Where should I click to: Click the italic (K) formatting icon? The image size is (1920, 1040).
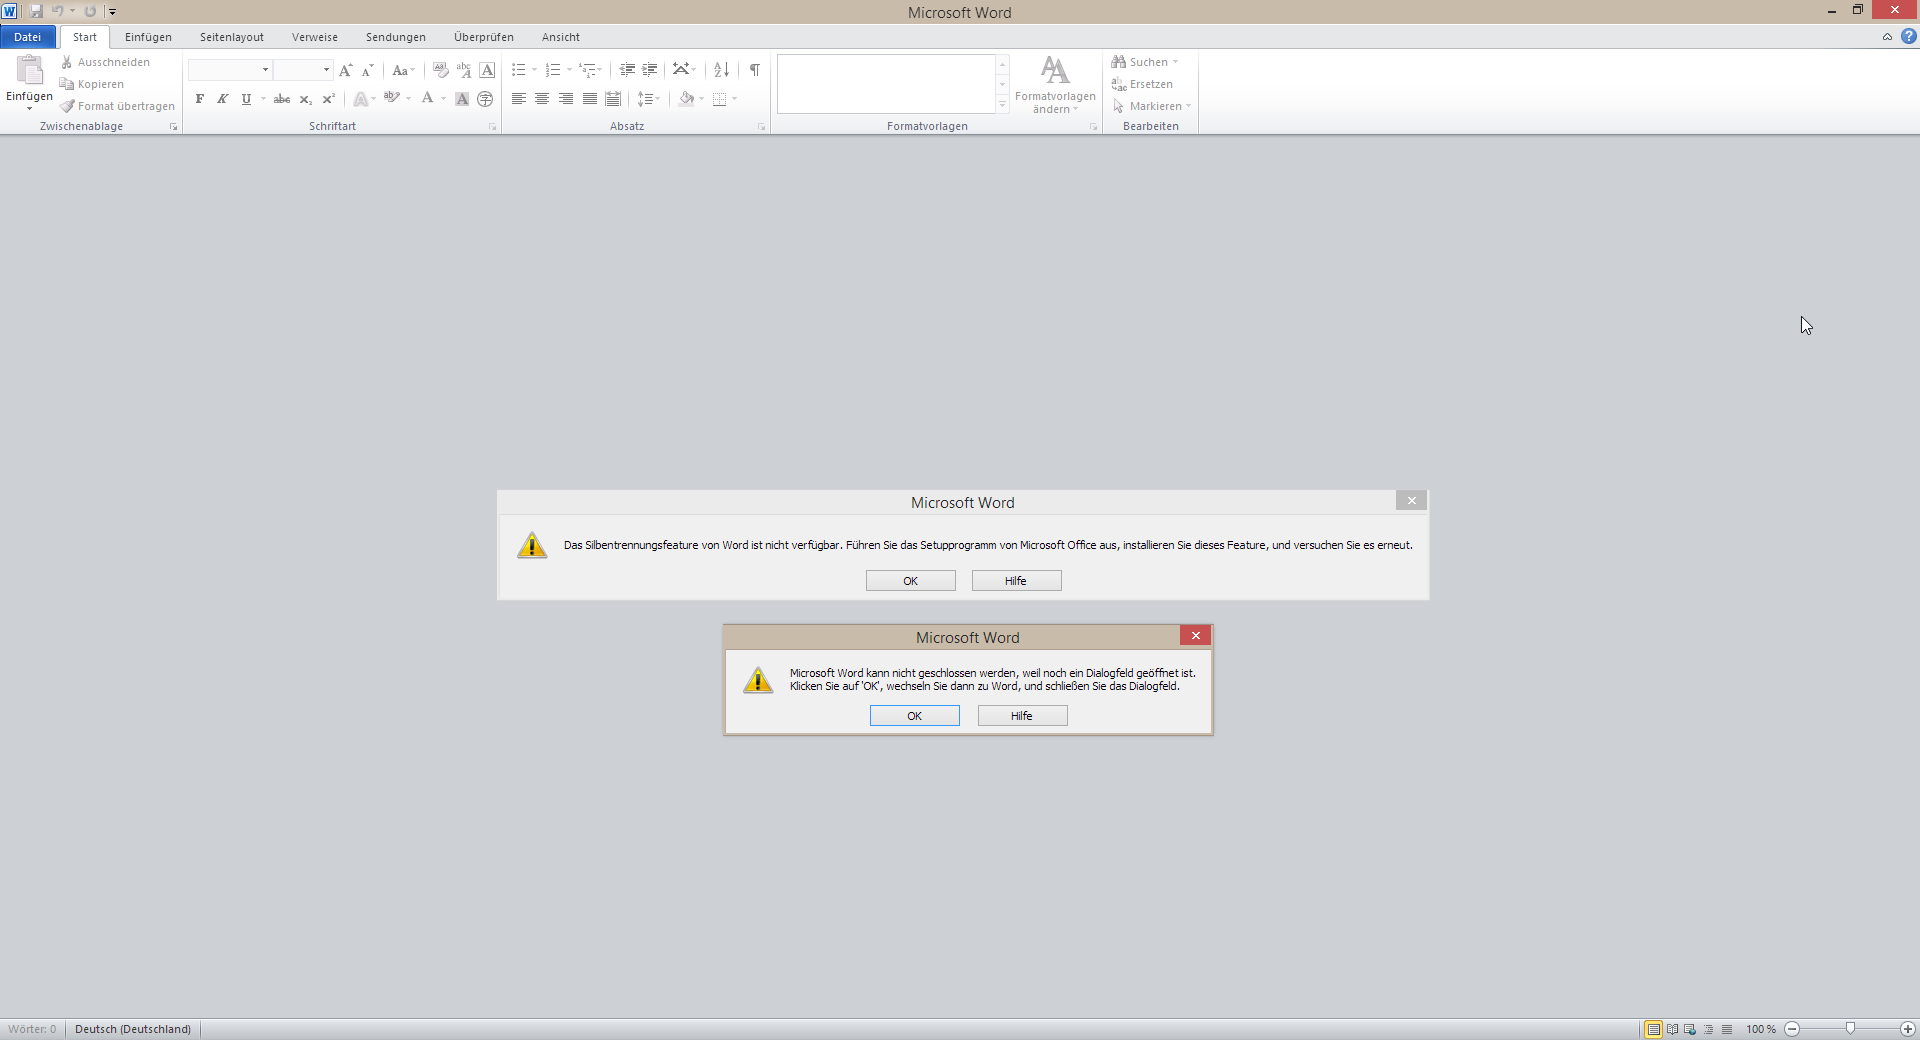click(x=222, y=99)
